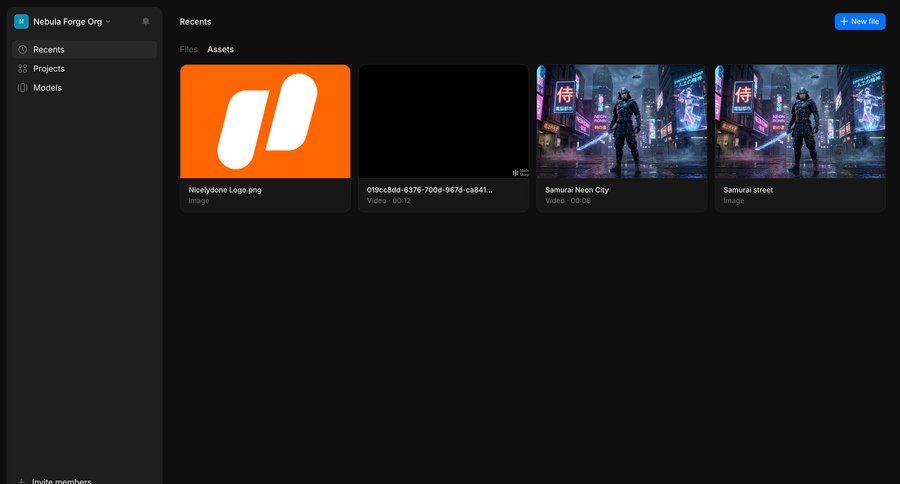Click the notification bell icon
This screenshot has width=900, height=484.
click(146, 21)
